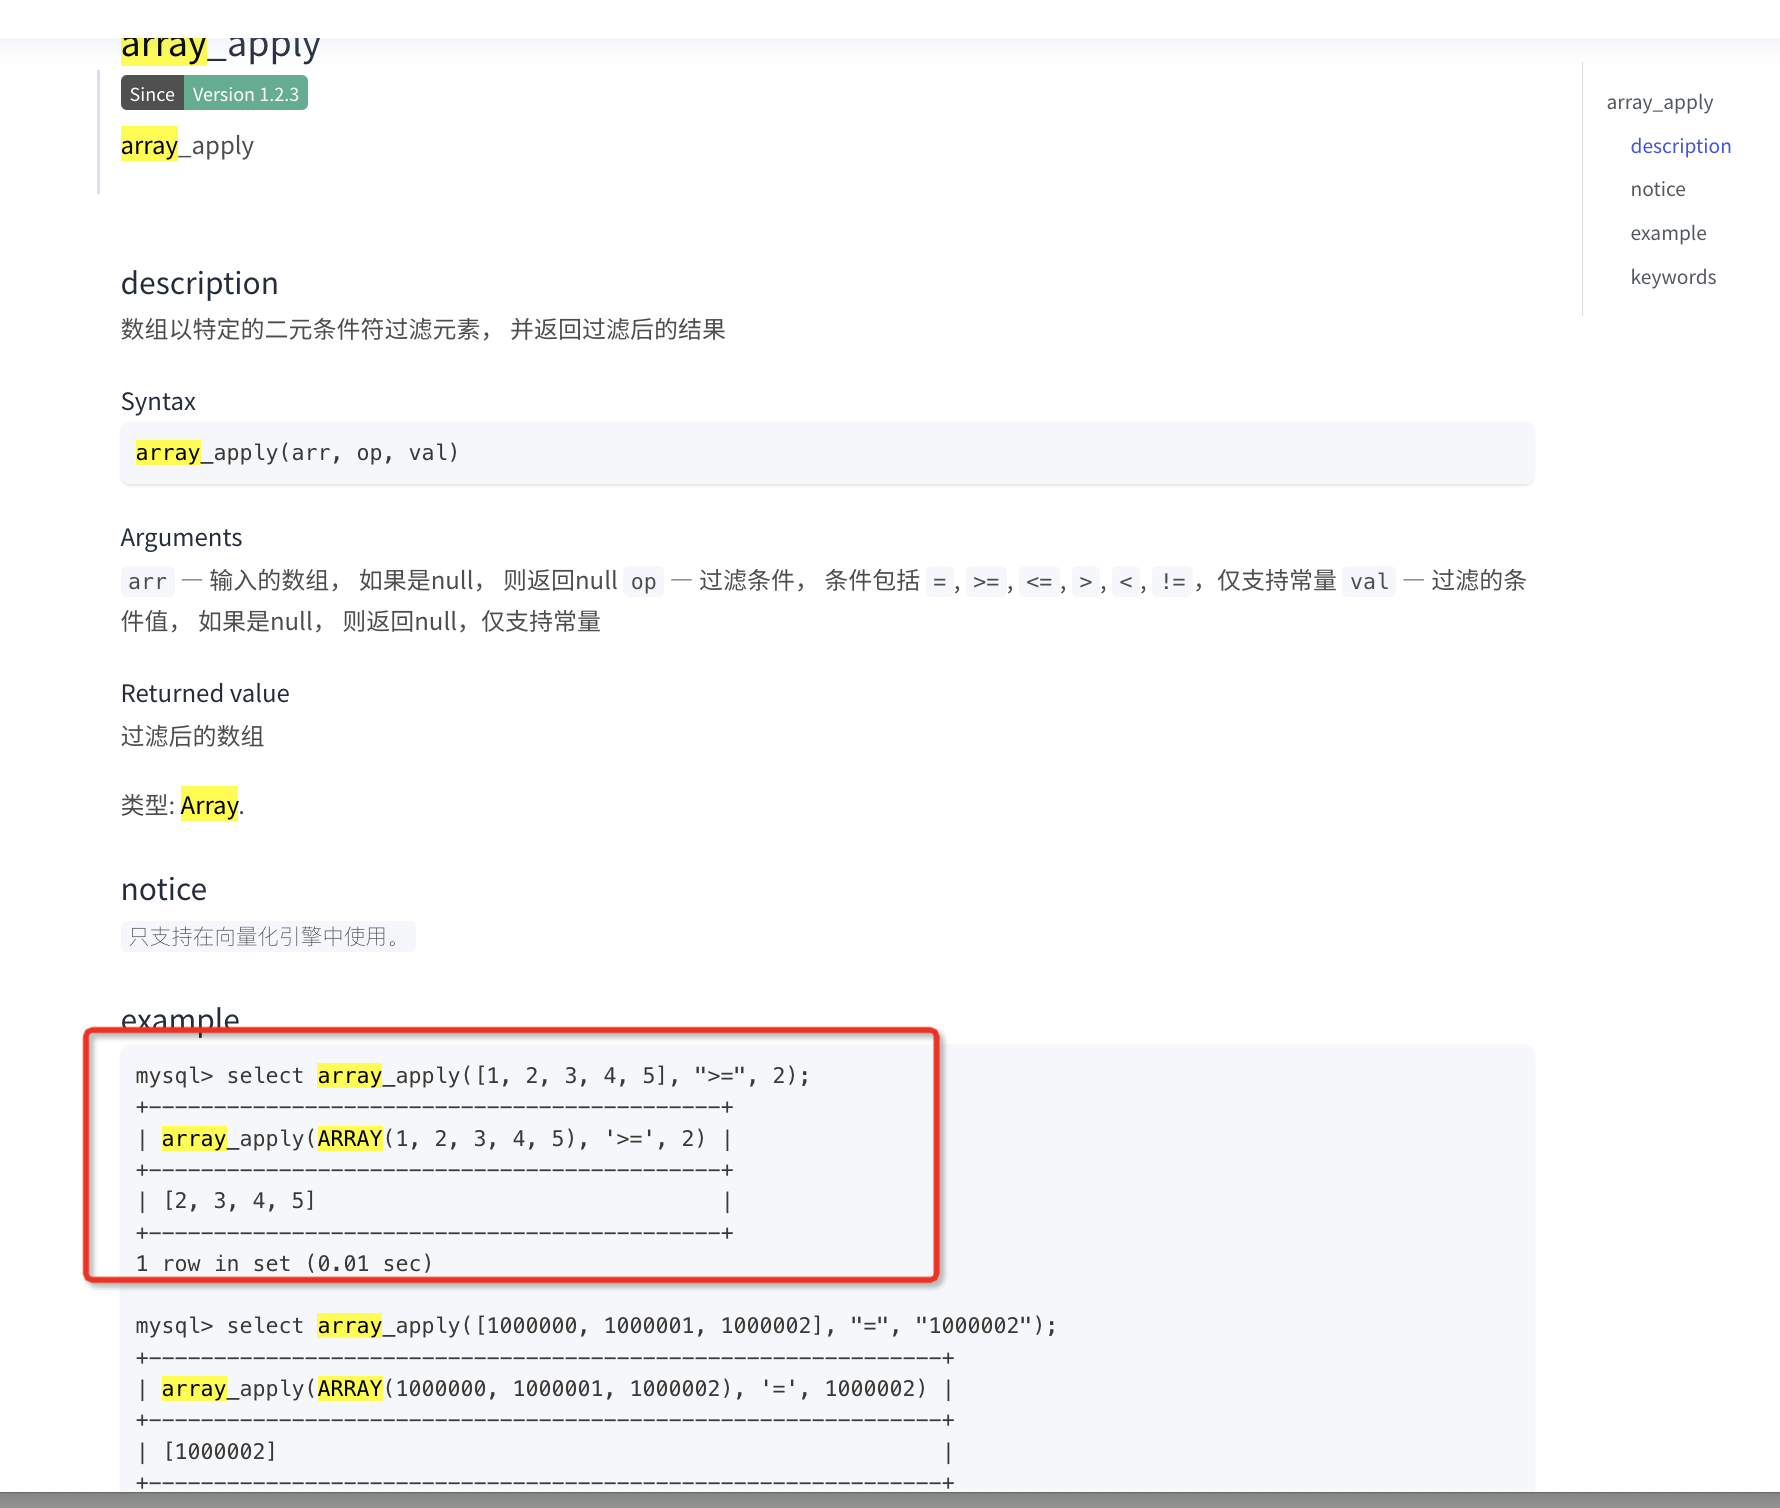This screenshot has height=1508, width=1780.
Task: Select the highlighted Array return type
Action: (x=209, y=805)
